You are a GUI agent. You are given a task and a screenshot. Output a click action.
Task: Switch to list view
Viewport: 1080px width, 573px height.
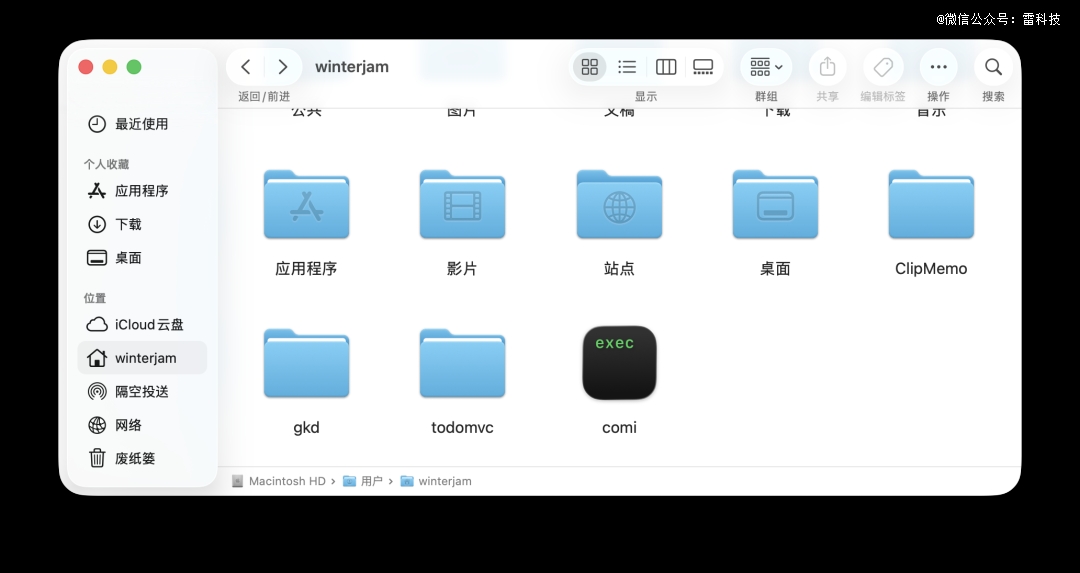pos(627,67)
